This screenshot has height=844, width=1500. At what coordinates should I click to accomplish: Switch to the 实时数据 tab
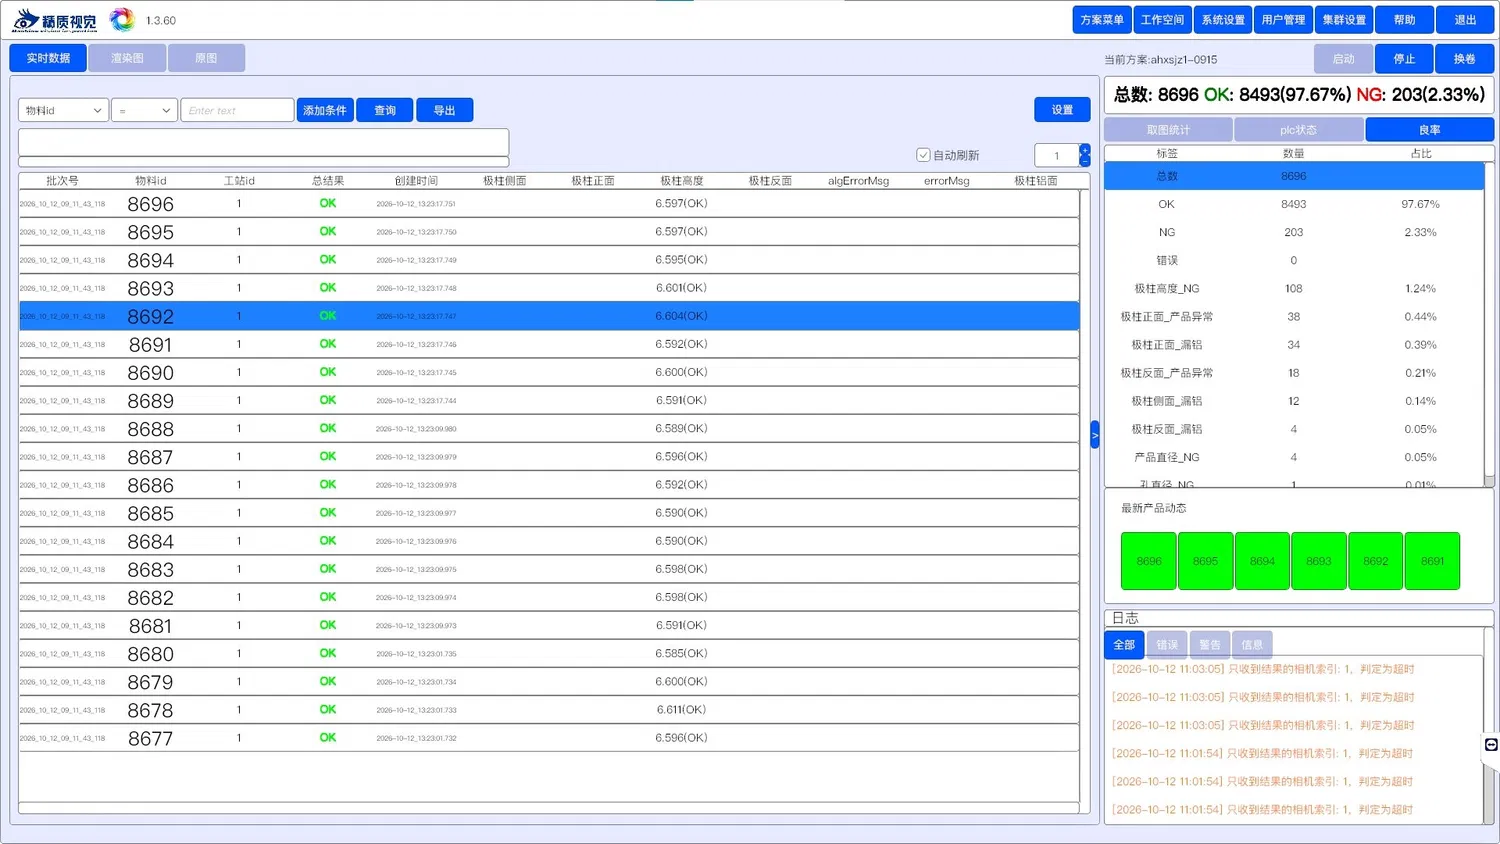(x=48, y=58)
